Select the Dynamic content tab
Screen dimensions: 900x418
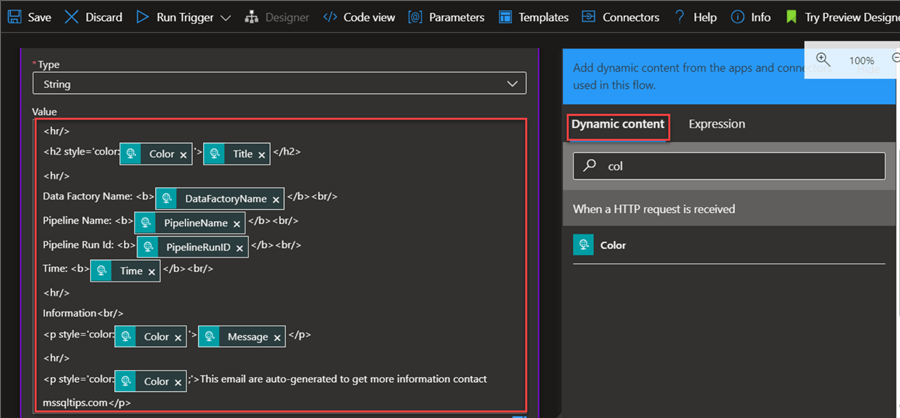point(617,124)
